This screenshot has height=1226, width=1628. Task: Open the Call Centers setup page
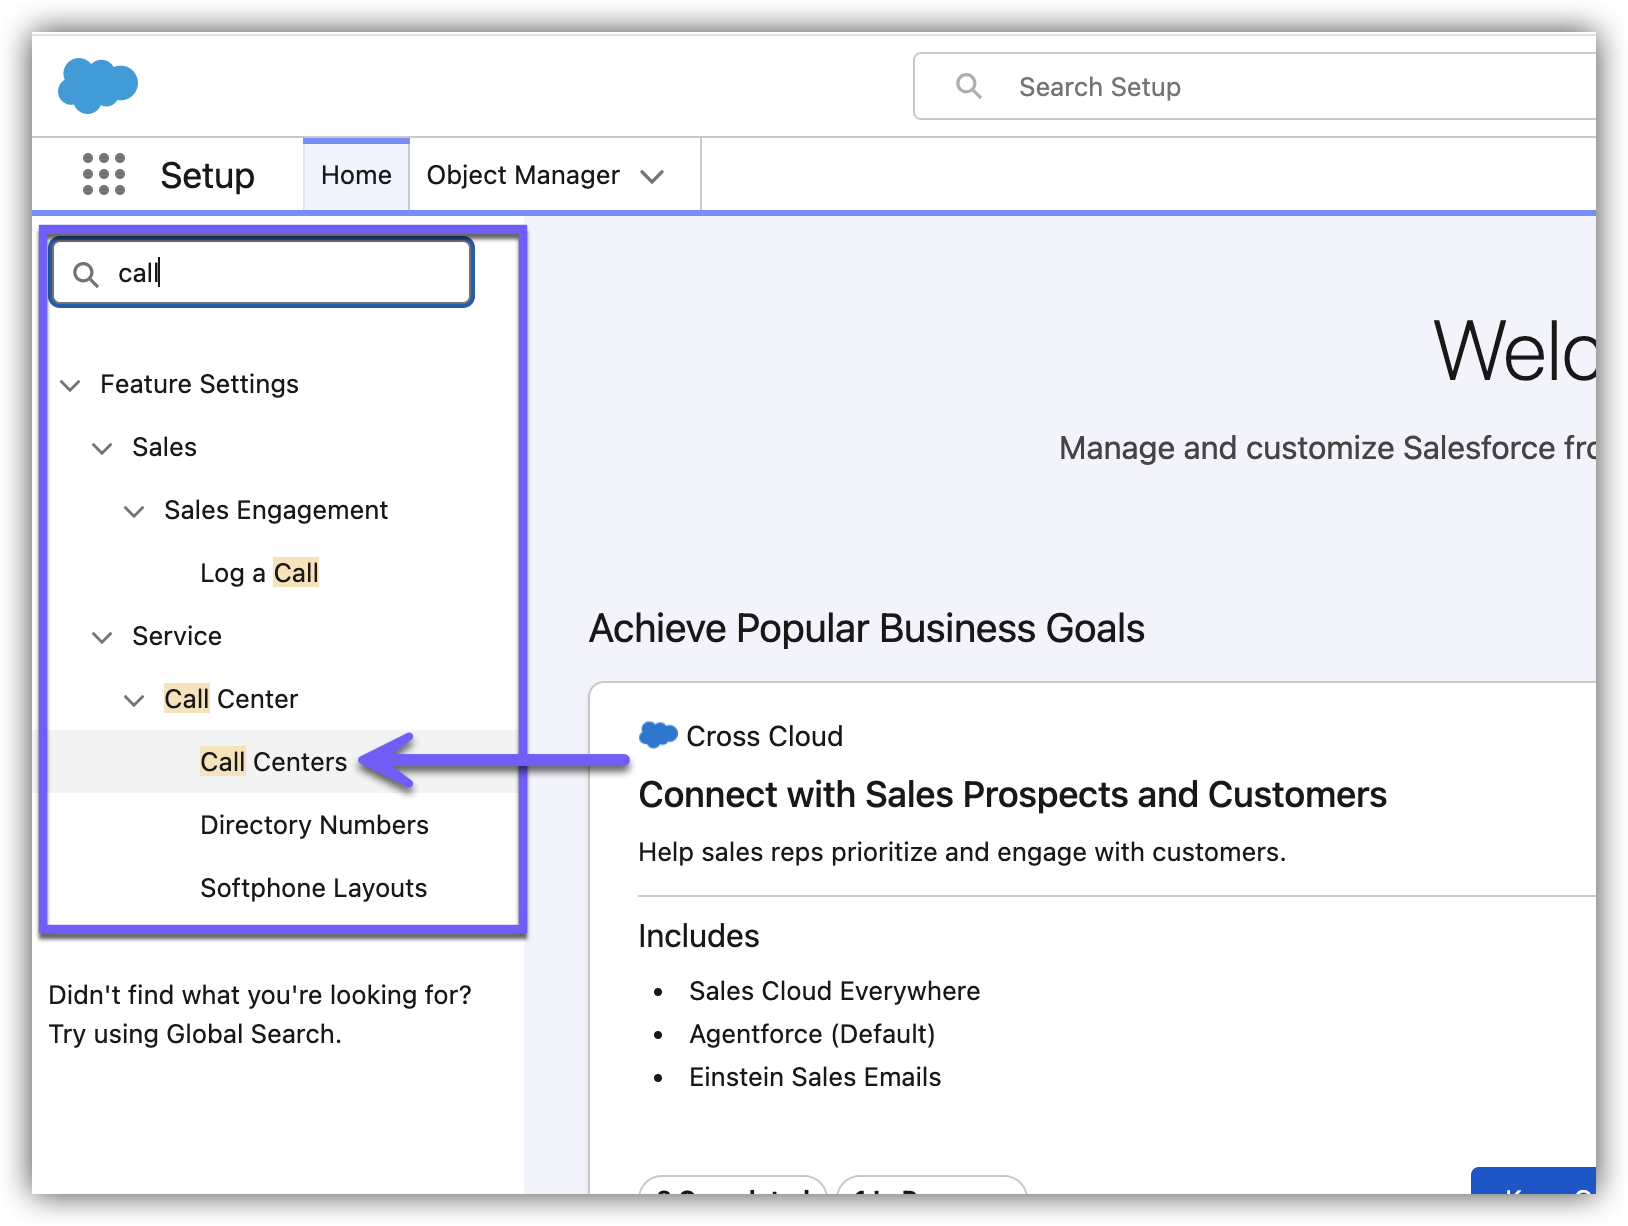tap(273, 762)
